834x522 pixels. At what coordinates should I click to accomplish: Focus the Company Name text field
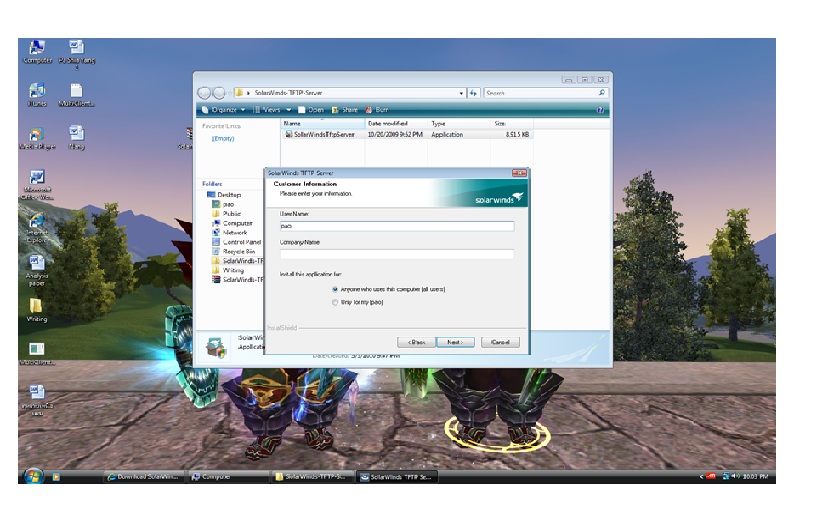397,254
